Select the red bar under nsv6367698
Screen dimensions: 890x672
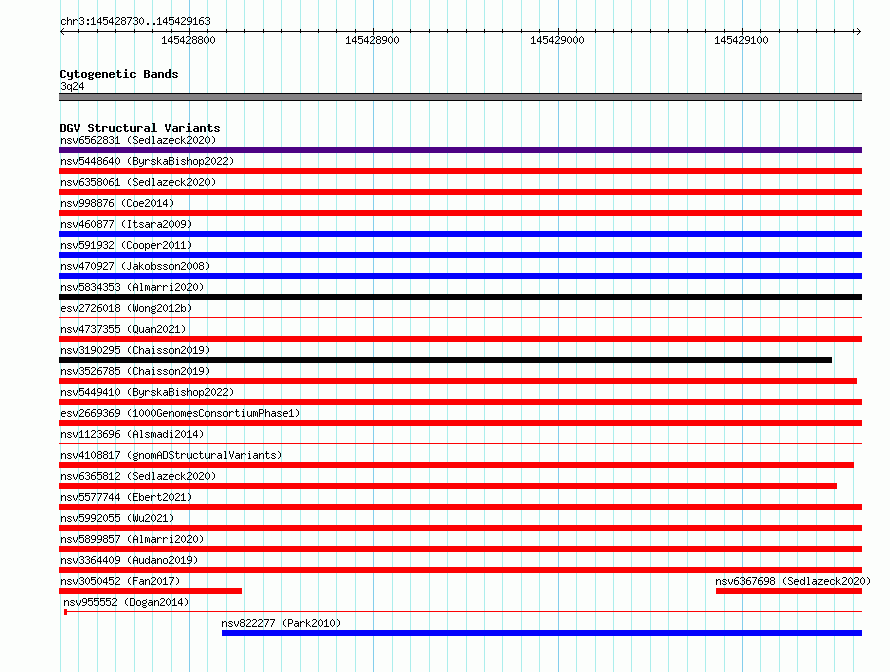[x=789, y=591]
